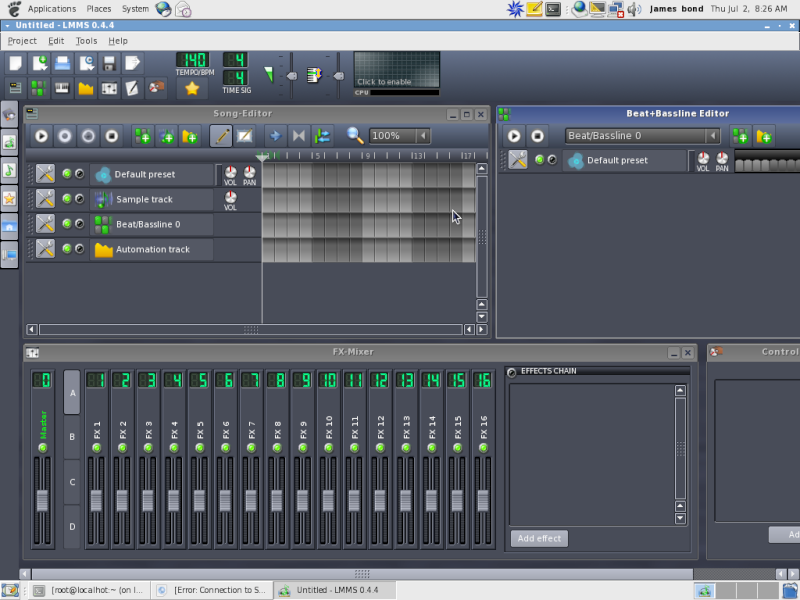
Task: Add beat/bassline in the Beat+Bassline Editor toolbar
Action: click(x=741, y=136)
